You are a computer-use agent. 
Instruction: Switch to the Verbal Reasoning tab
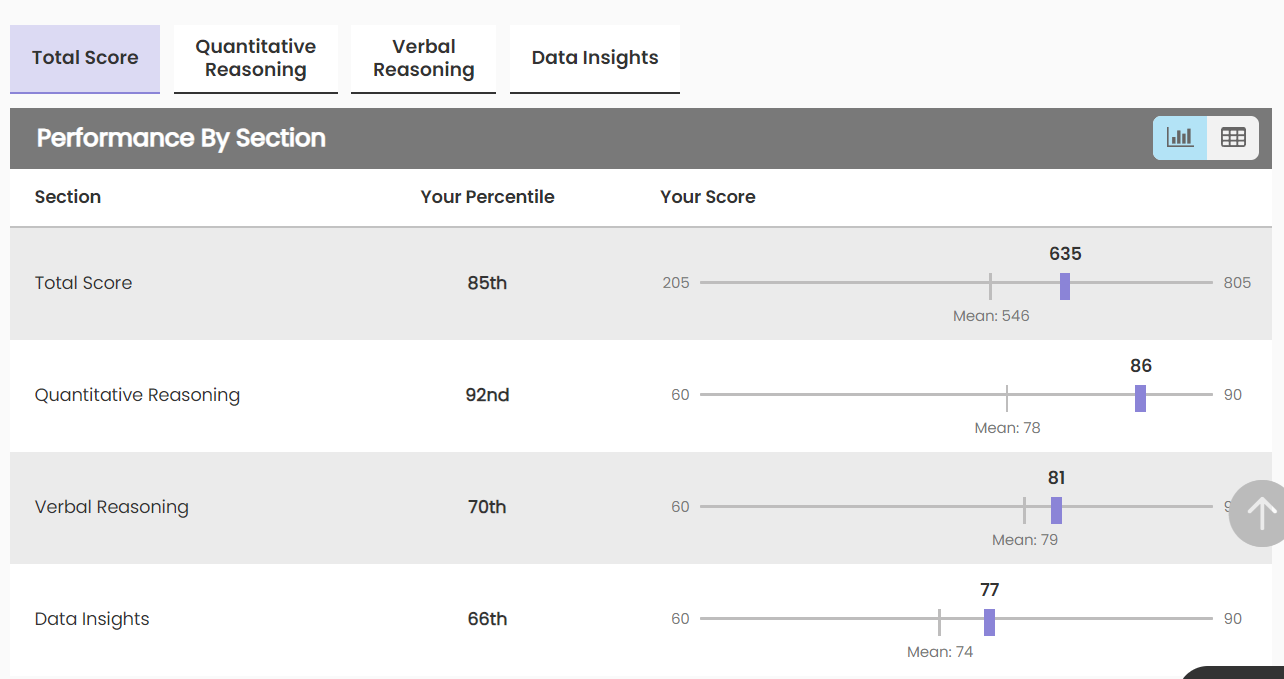[424, 58]
